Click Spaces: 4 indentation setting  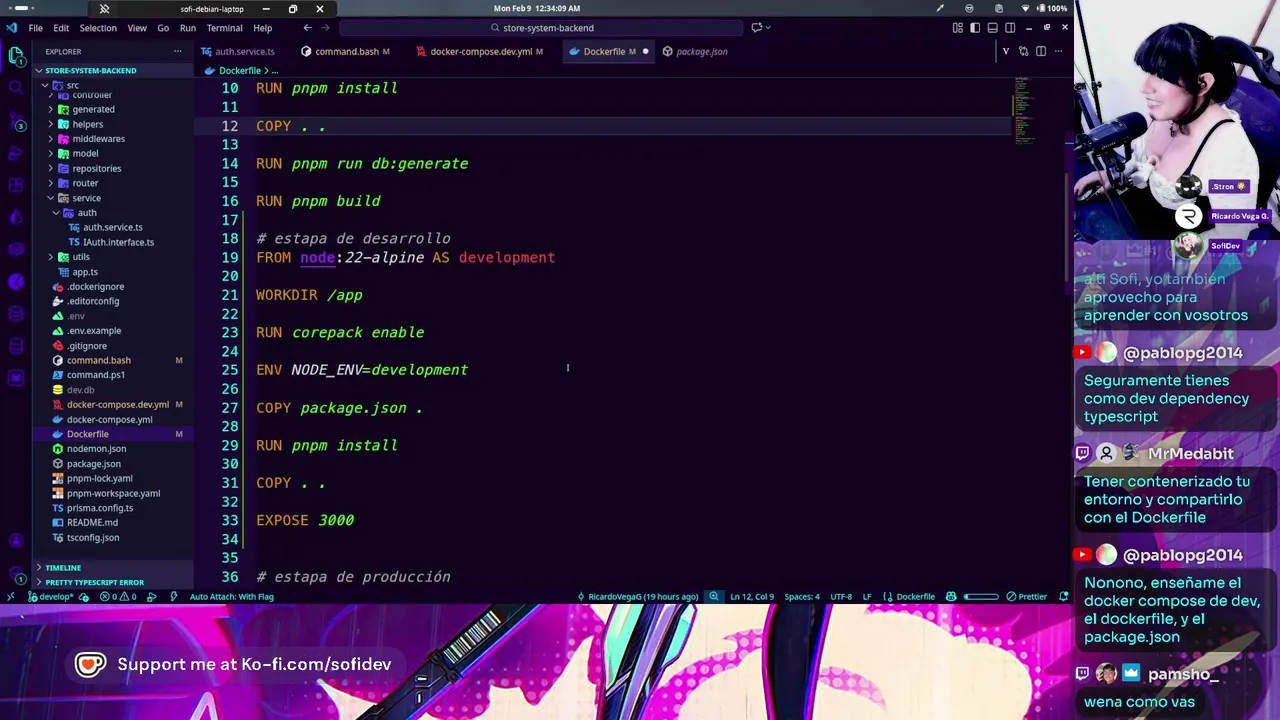[802, 597]
